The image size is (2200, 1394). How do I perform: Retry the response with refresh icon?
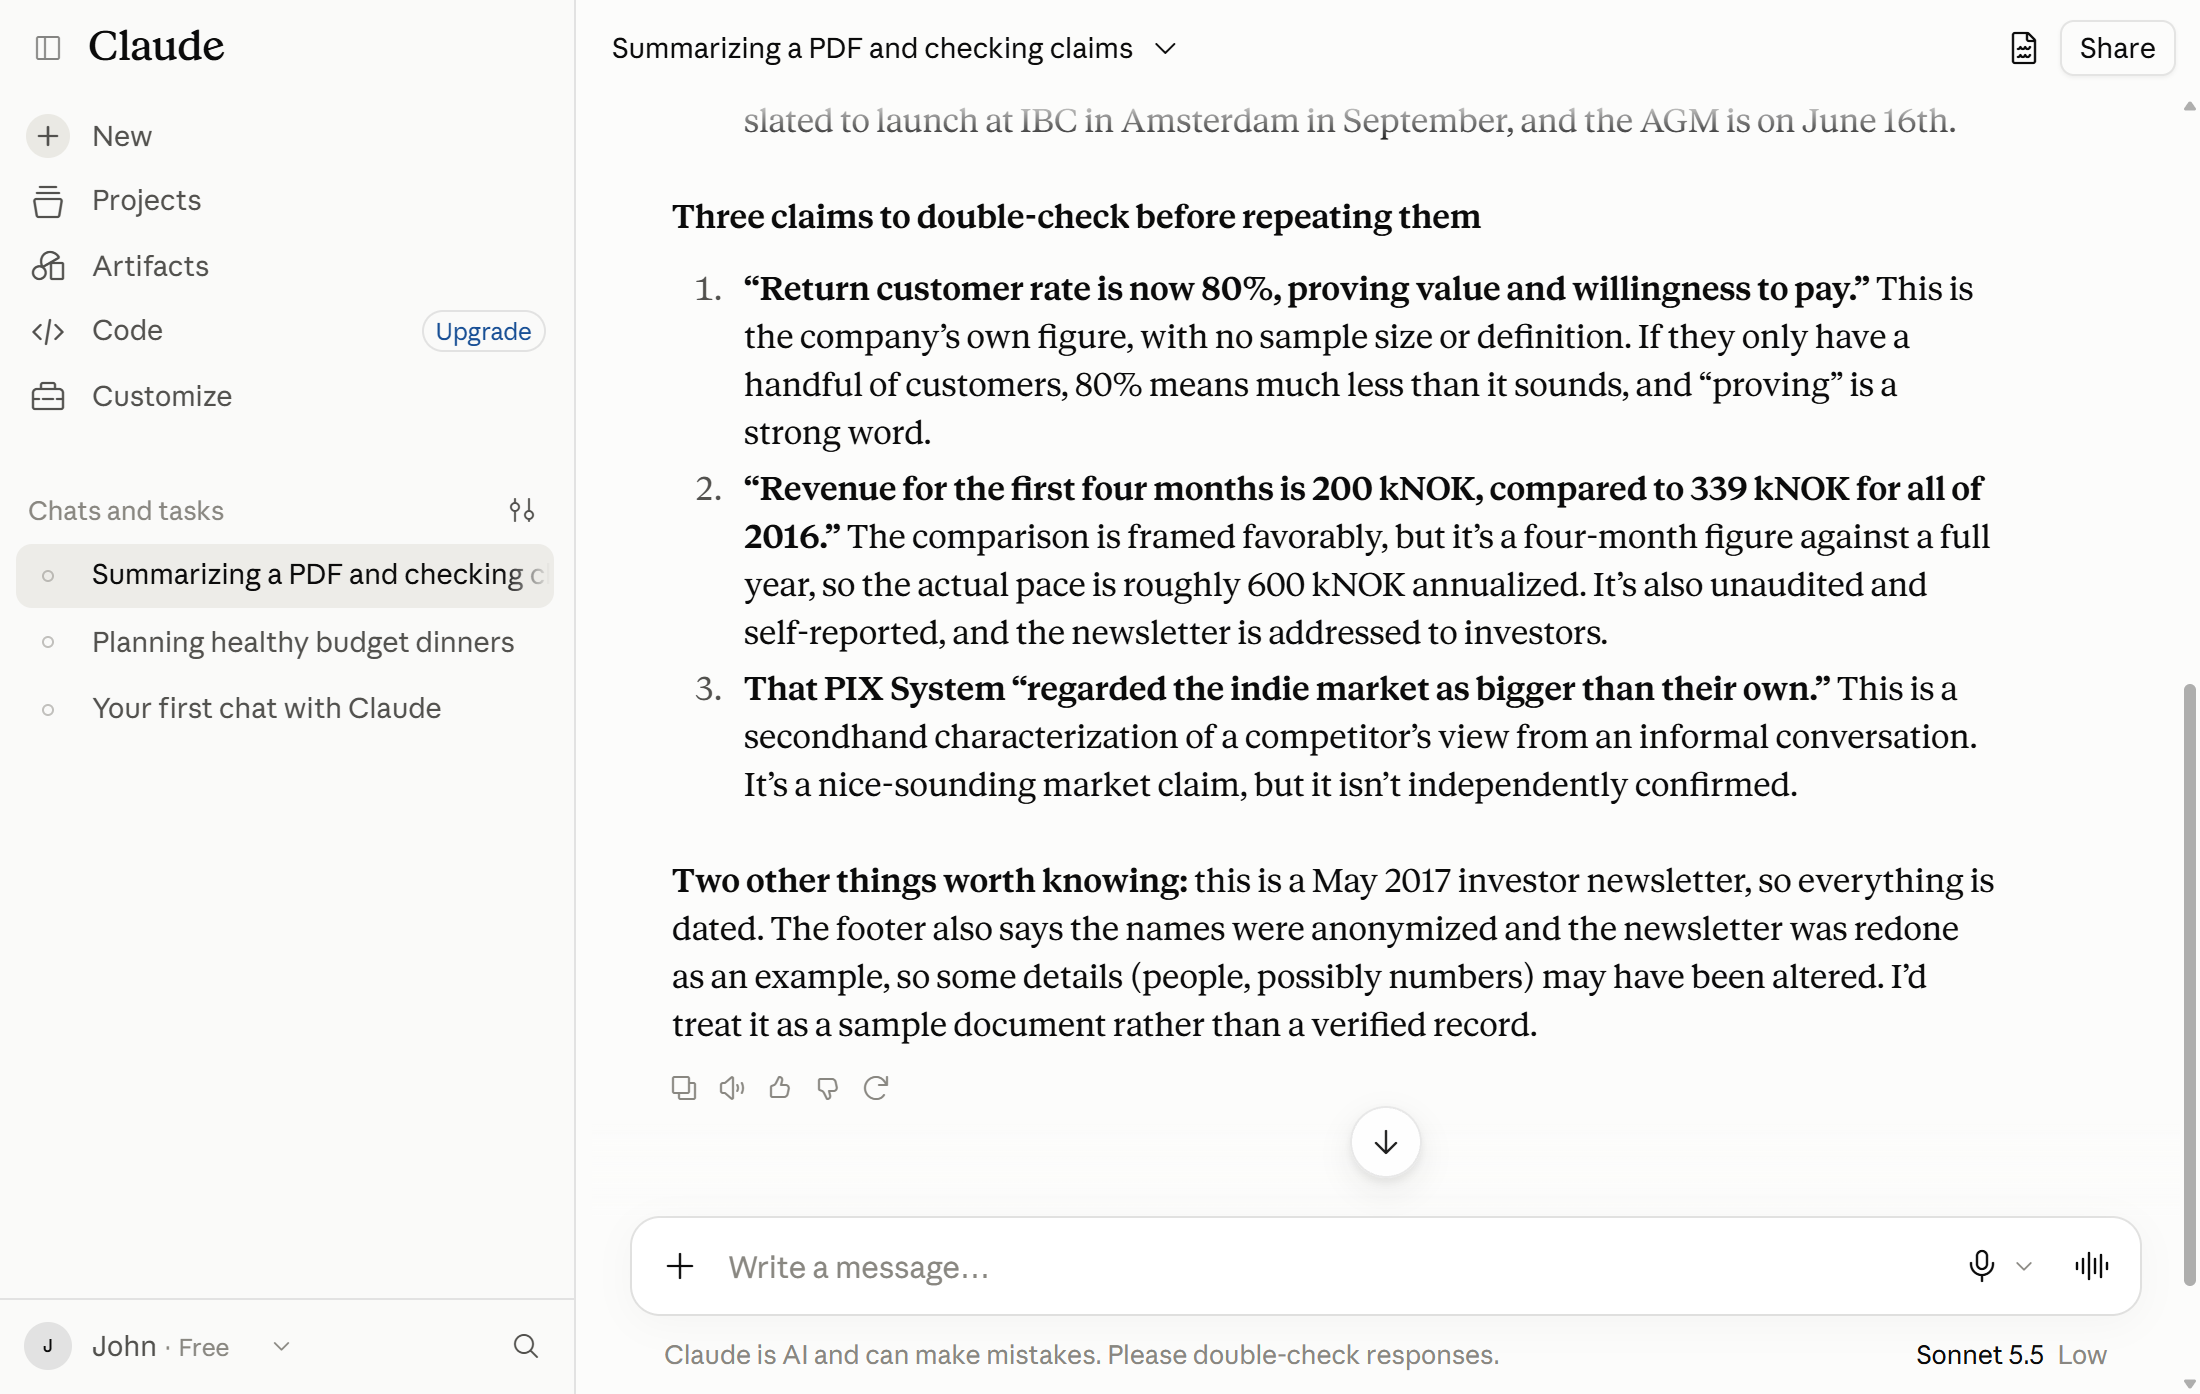tap(876, 1087)
